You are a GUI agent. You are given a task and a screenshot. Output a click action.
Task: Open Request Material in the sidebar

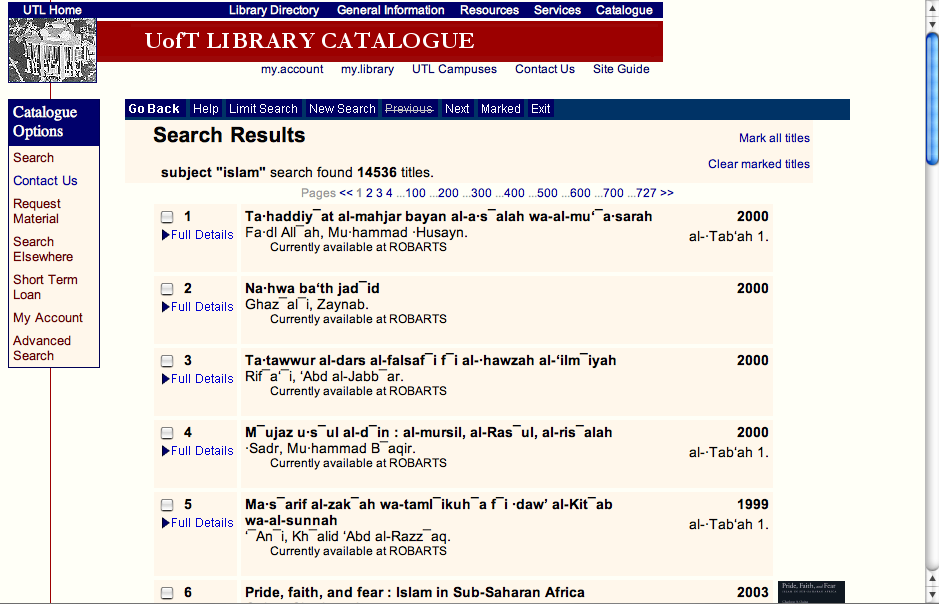point(37,211)
